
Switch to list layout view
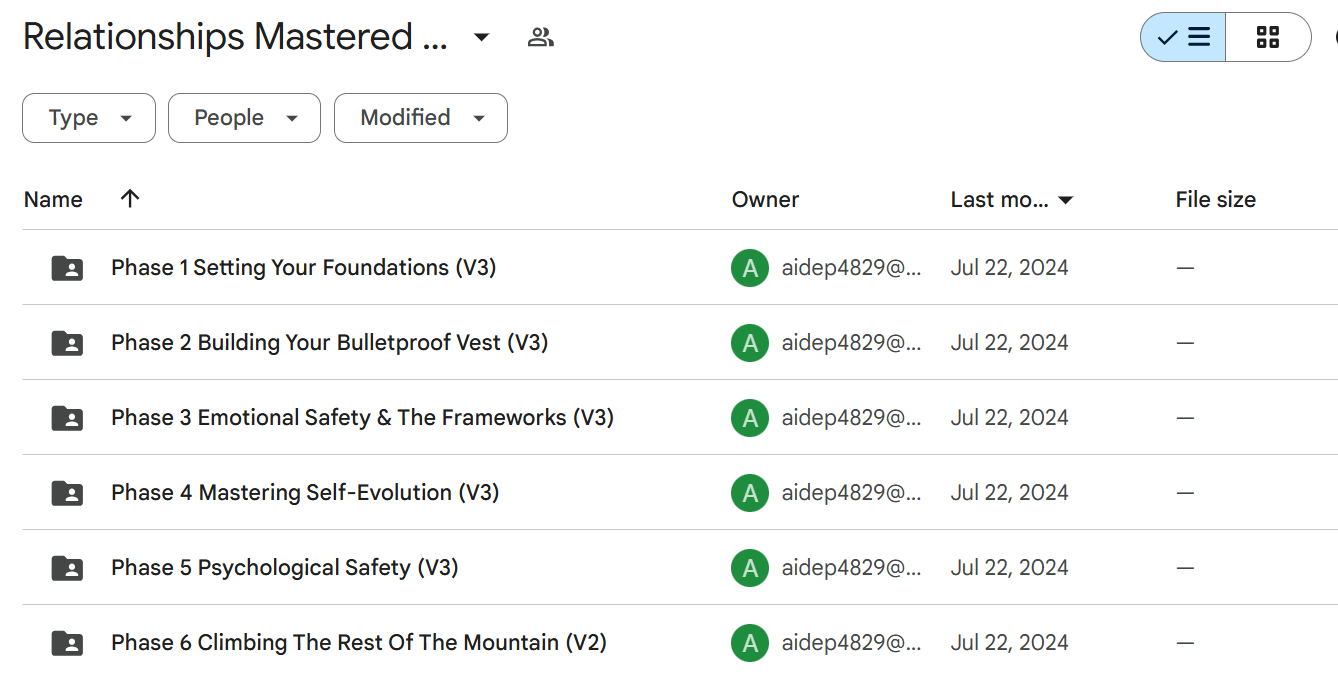pyautogui.click(x=1184, y=38)
